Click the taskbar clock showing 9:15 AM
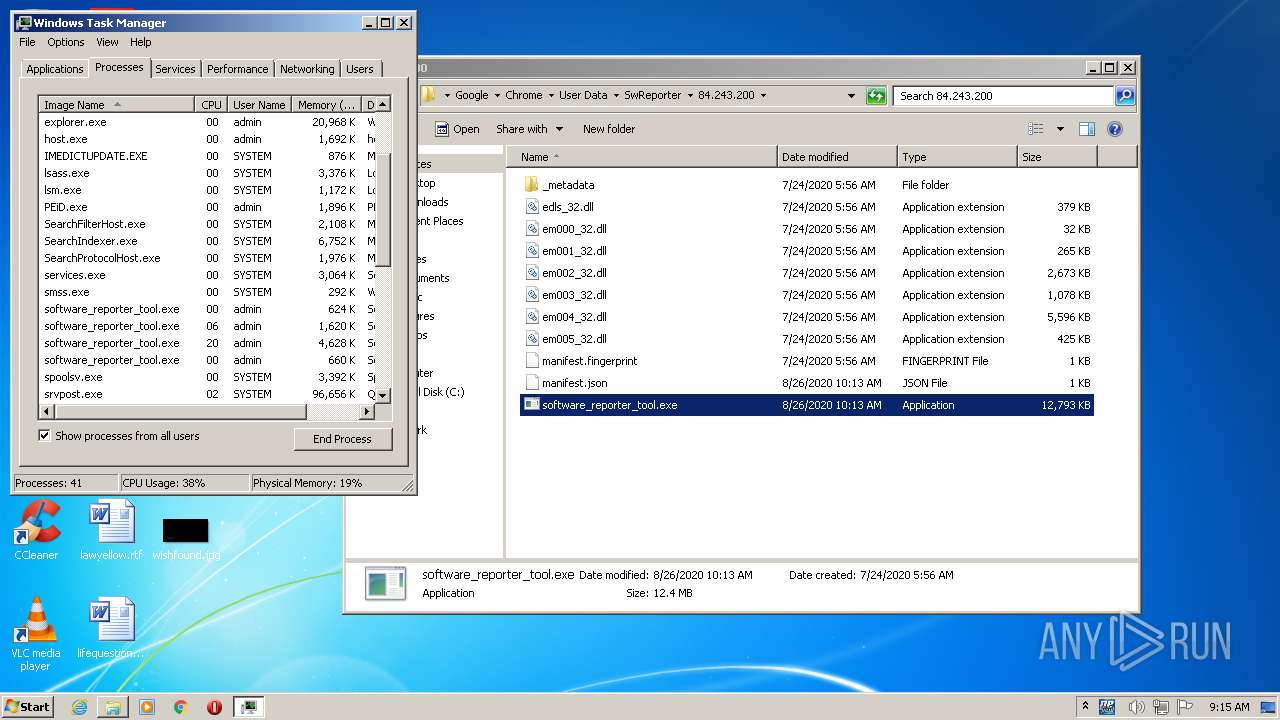 (x=1229, y=707)
